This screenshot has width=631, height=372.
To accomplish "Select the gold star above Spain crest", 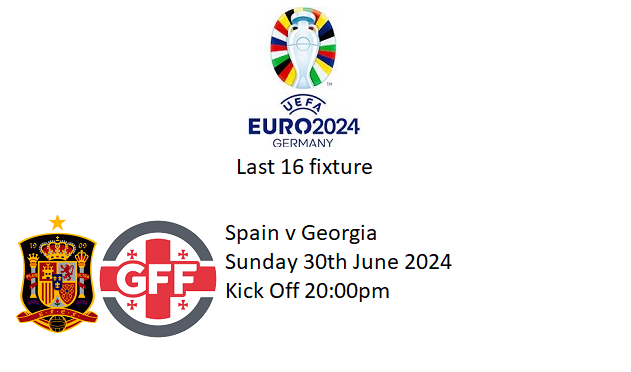I will [57, 223].
